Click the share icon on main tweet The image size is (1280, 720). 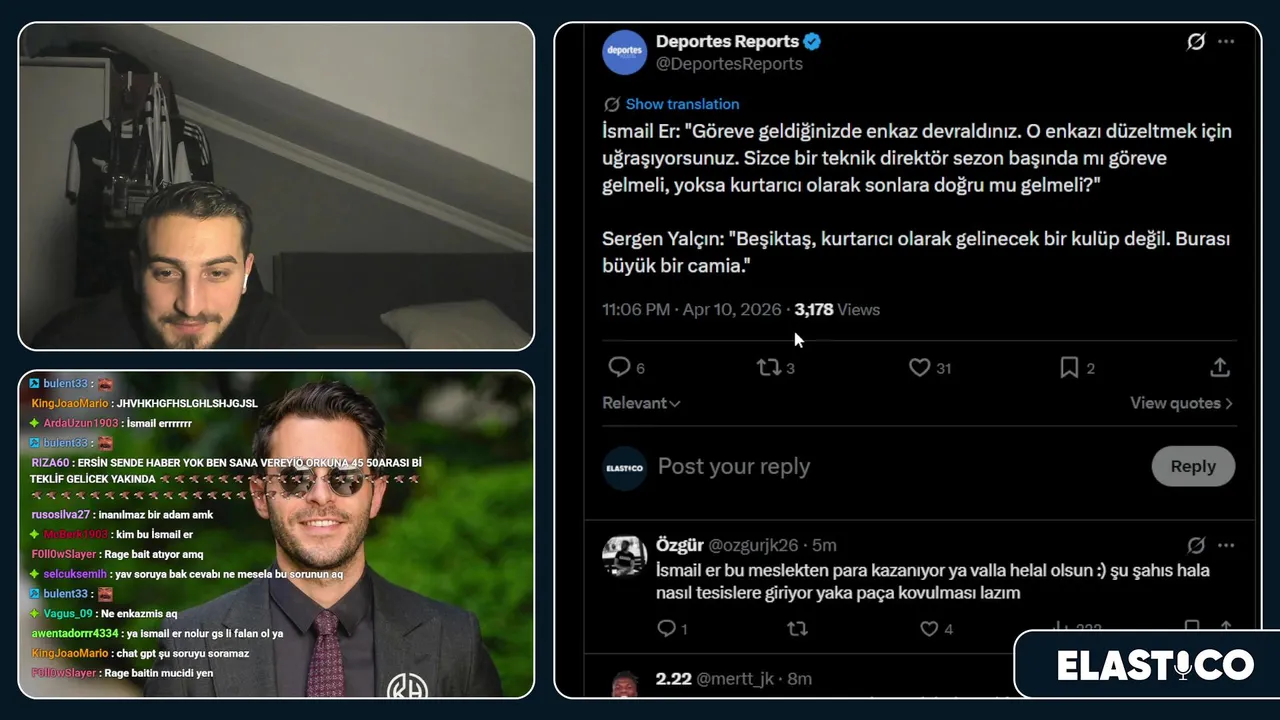[1219, 368]
